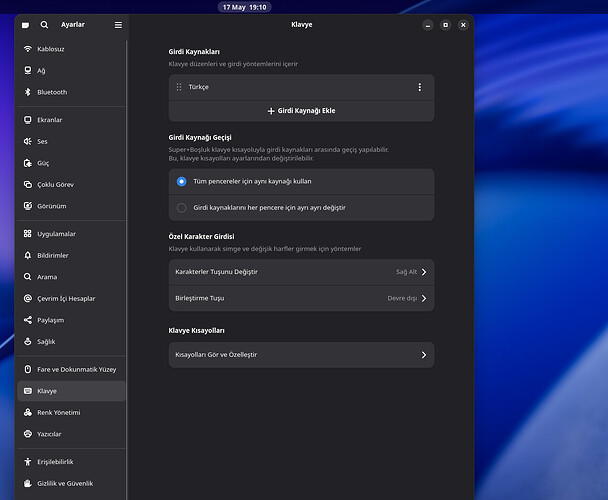This screenshot has width=608, height=500.
Task: Click the Fare ve Dokunmatik Yüzey label
Action: tap(77, 370)
